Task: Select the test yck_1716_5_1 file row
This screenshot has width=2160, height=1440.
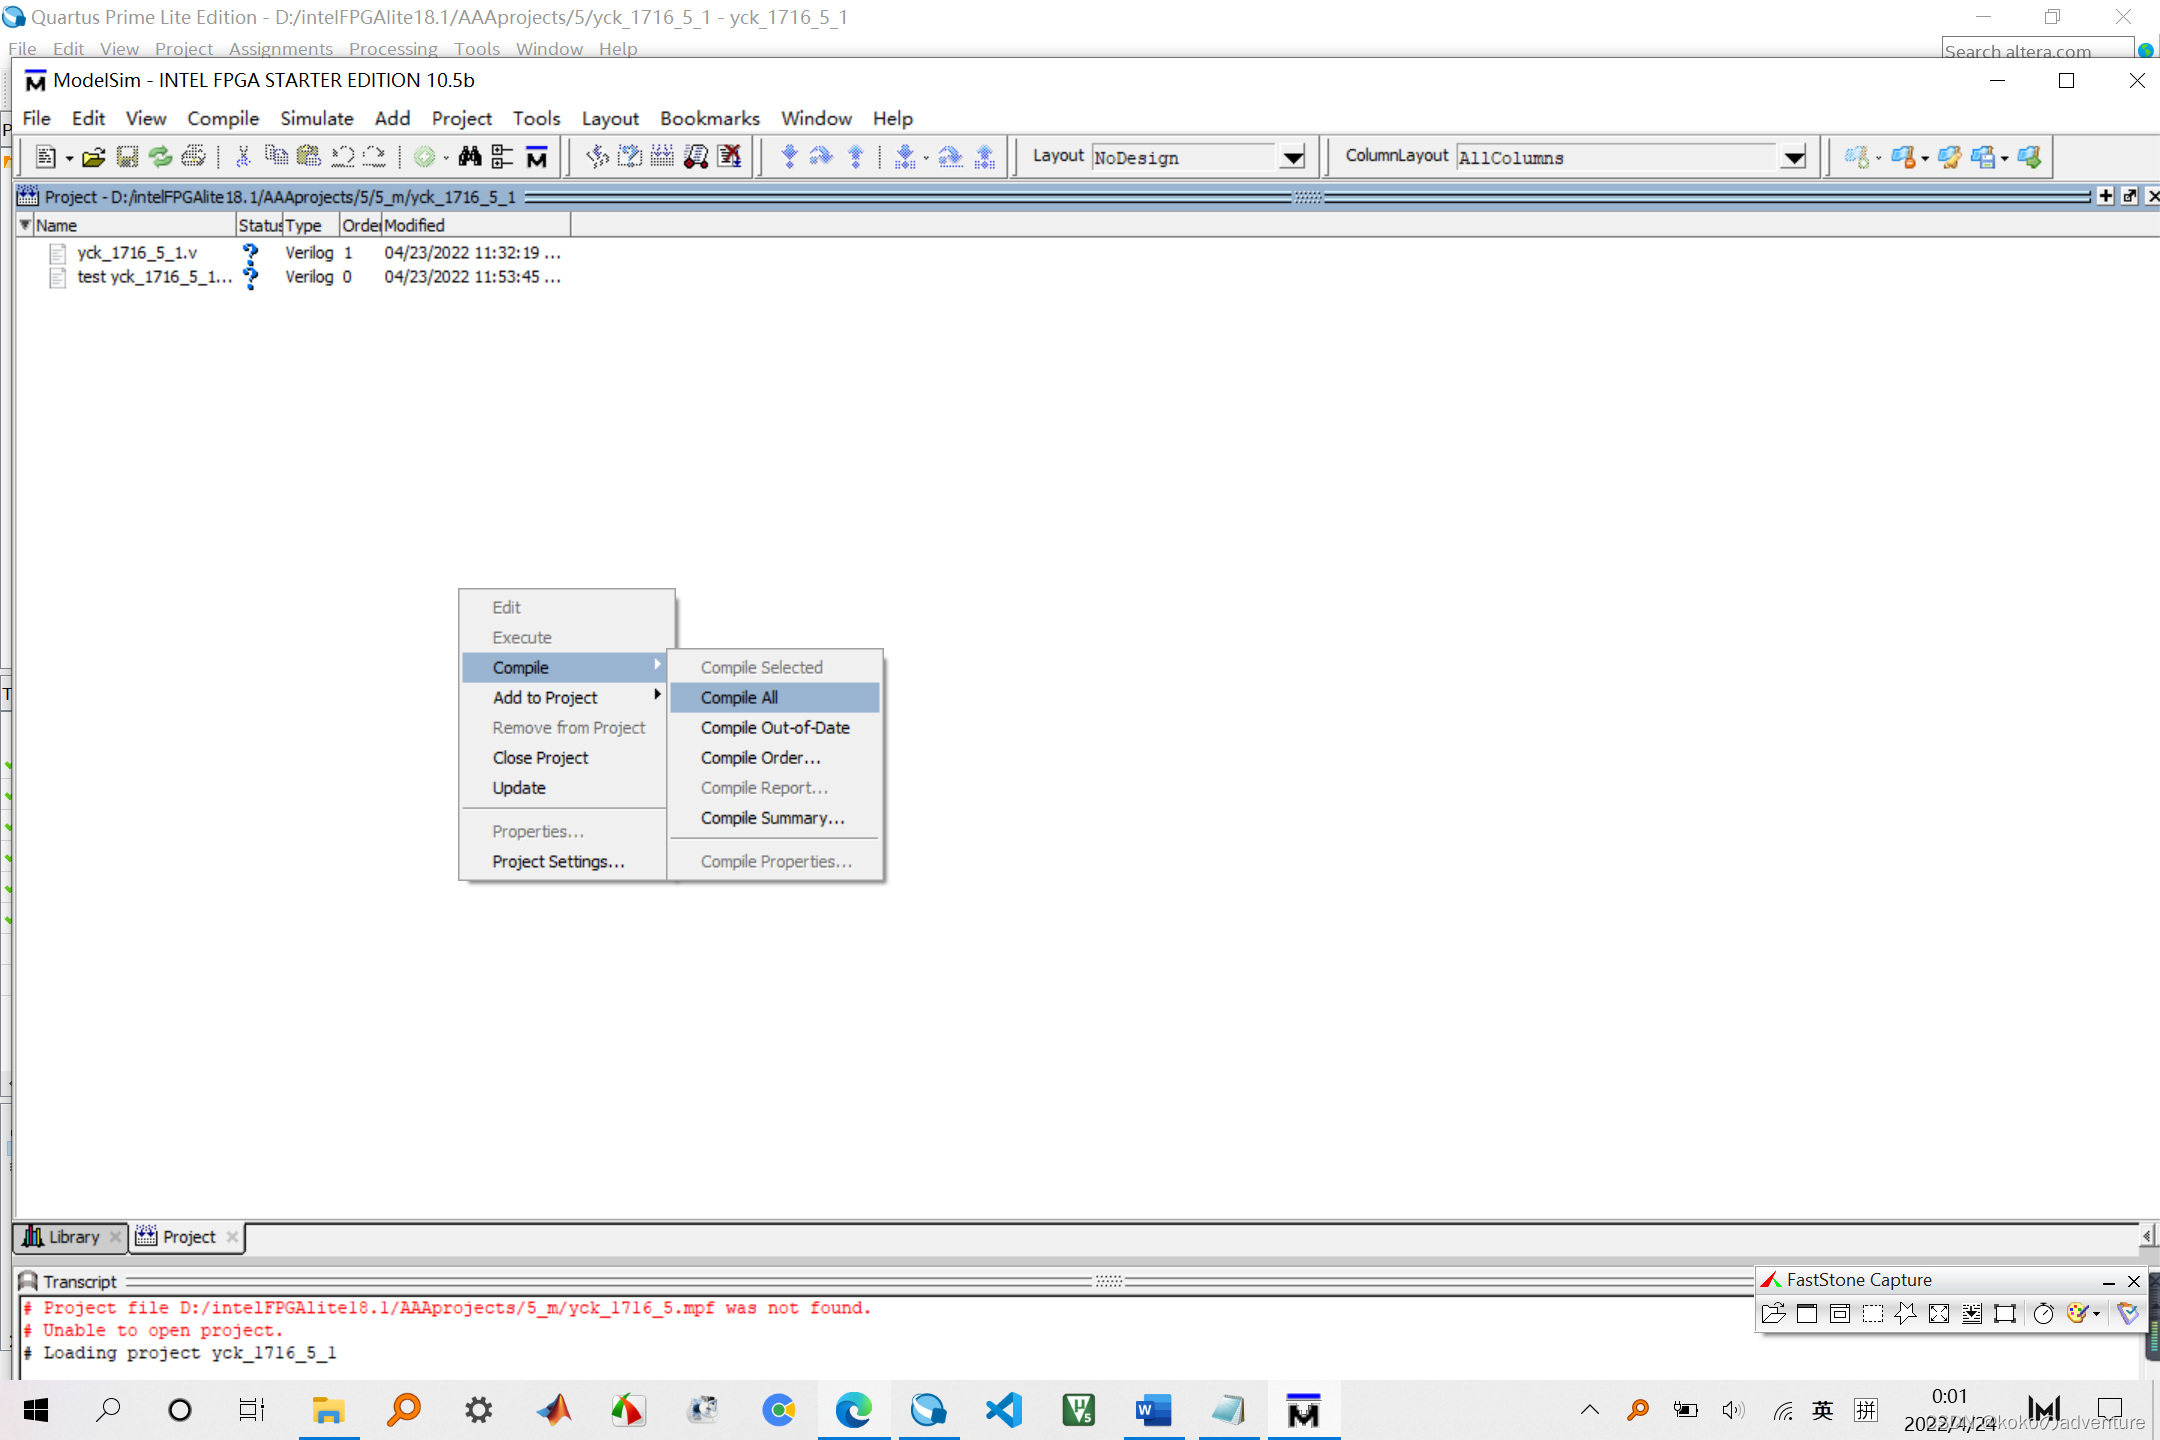Action: click(305, 277)
